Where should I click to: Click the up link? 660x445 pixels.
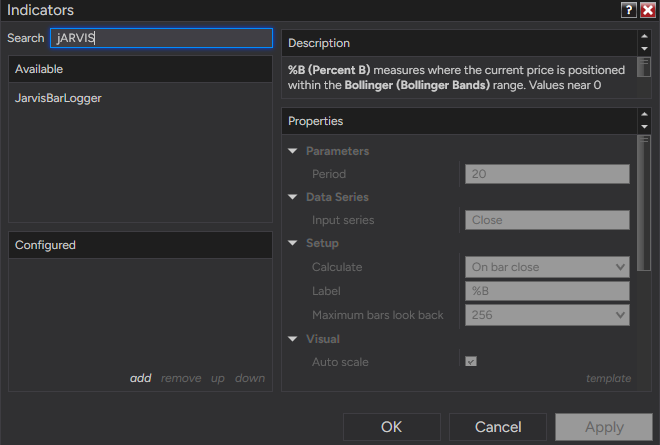(x=218, y=378)
